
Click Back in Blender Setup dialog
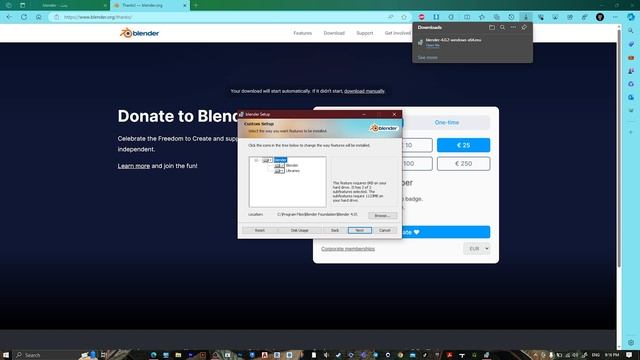click(x=335, y=230)
